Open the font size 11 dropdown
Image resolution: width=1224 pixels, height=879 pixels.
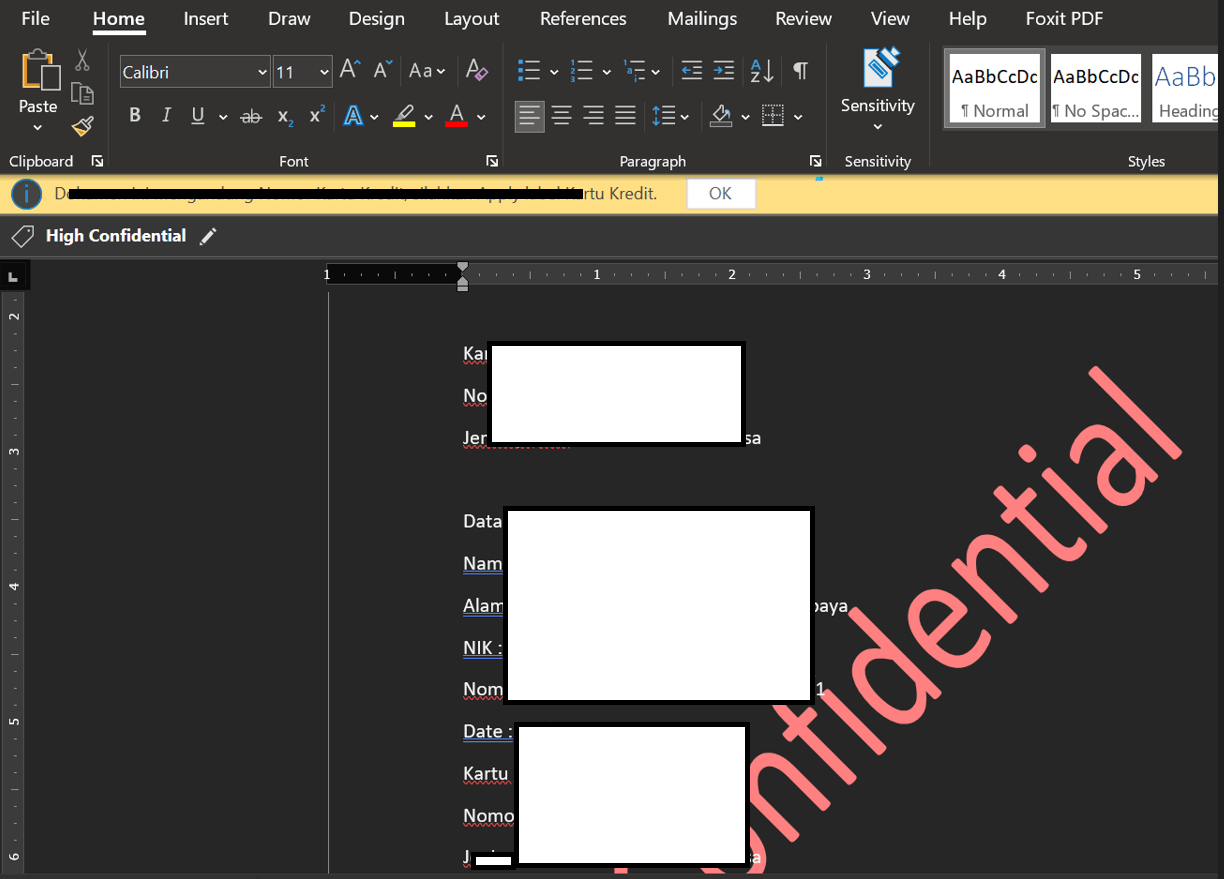[324, 72]
